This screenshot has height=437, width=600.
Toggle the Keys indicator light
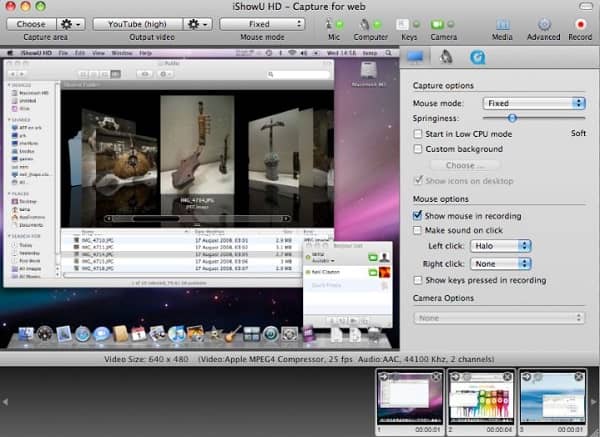click(416, 24)
